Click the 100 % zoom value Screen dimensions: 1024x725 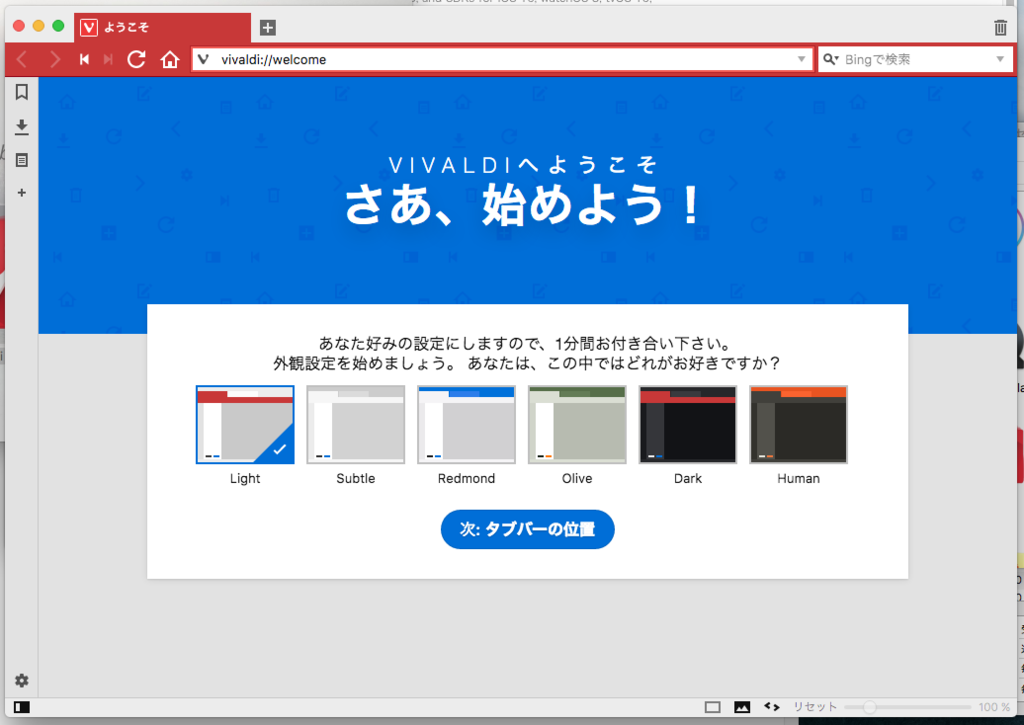(994, 707)
